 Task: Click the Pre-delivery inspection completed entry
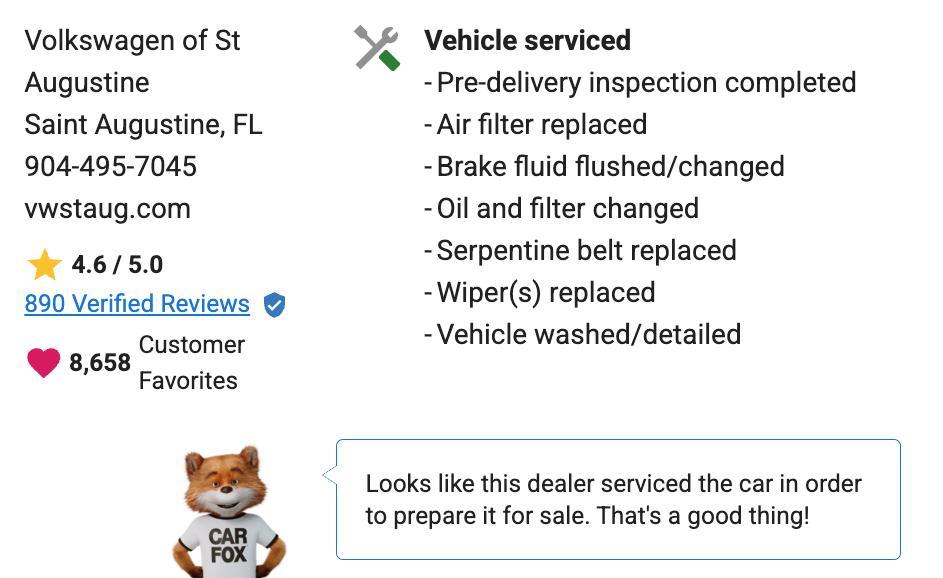coord(646,82)
